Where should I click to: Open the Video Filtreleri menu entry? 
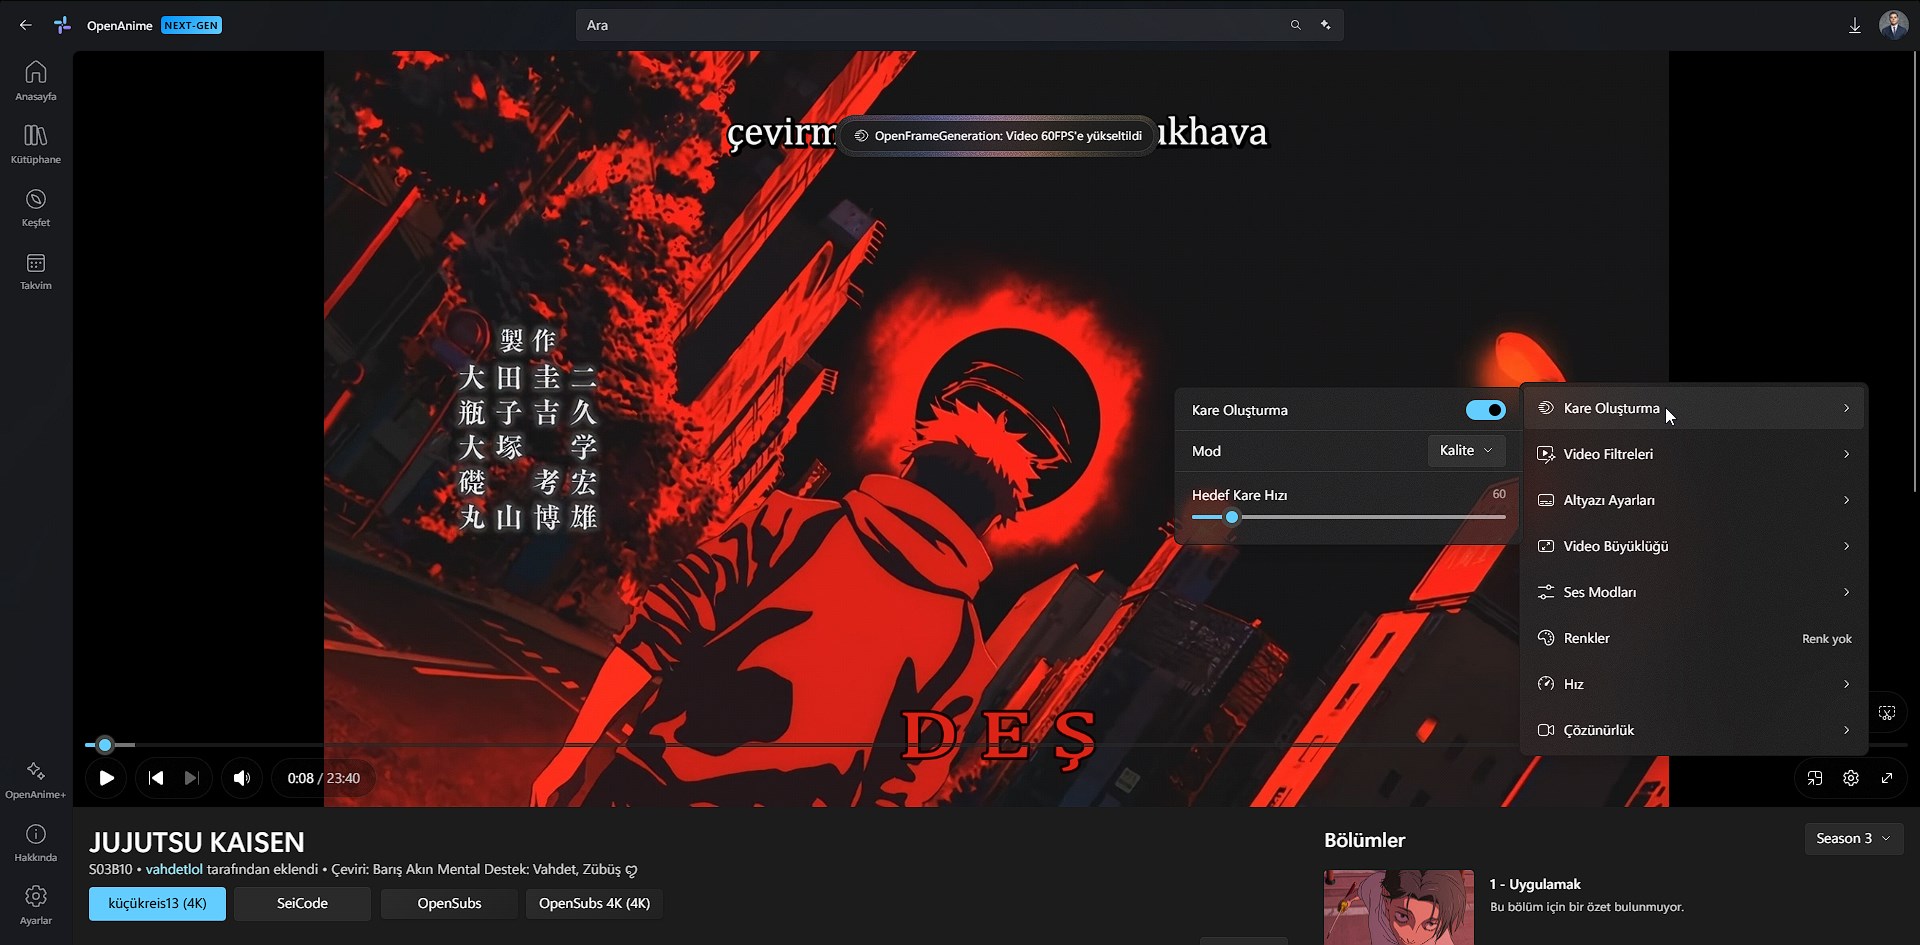1694,454
